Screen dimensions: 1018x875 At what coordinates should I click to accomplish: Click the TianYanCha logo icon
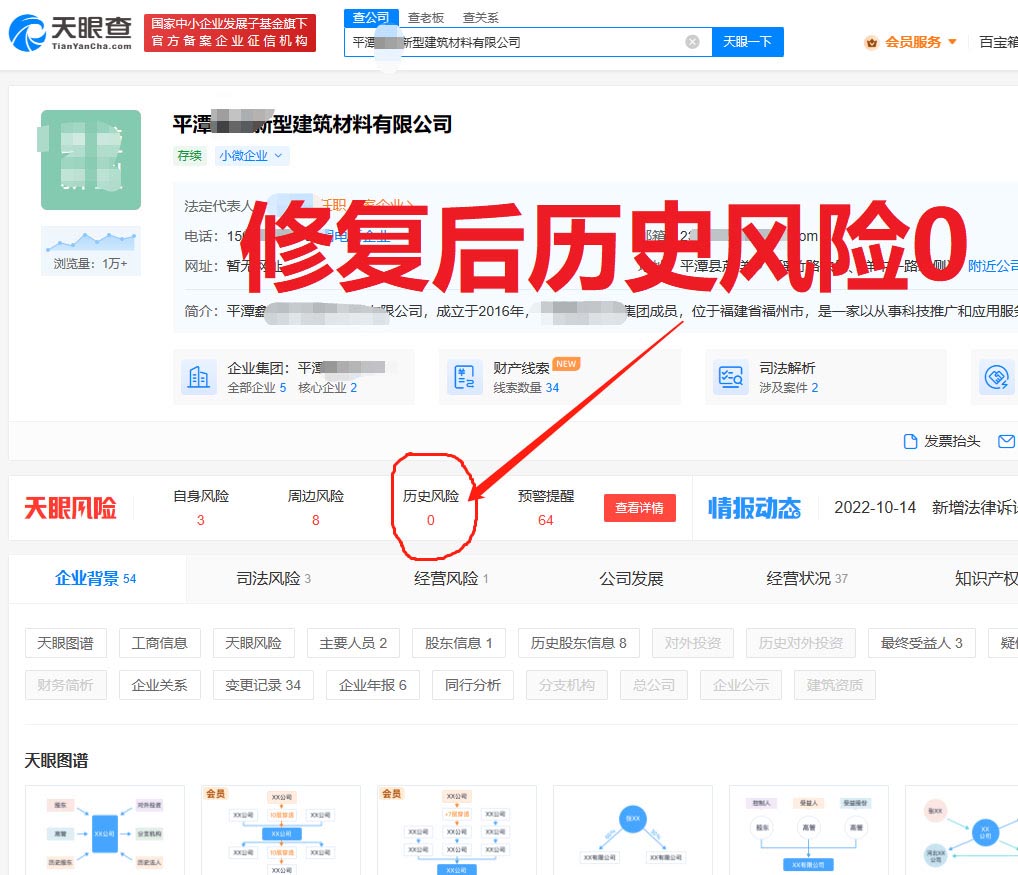coord(26,33)
